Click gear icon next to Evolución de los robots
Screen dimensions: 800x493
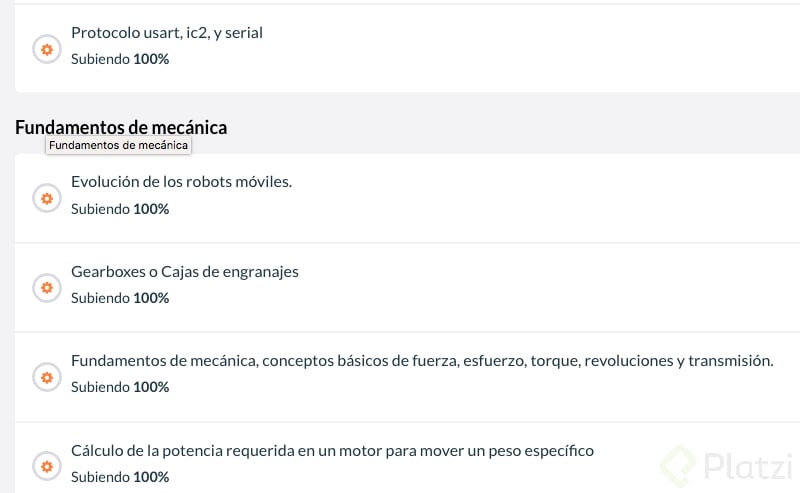point(46,198)
